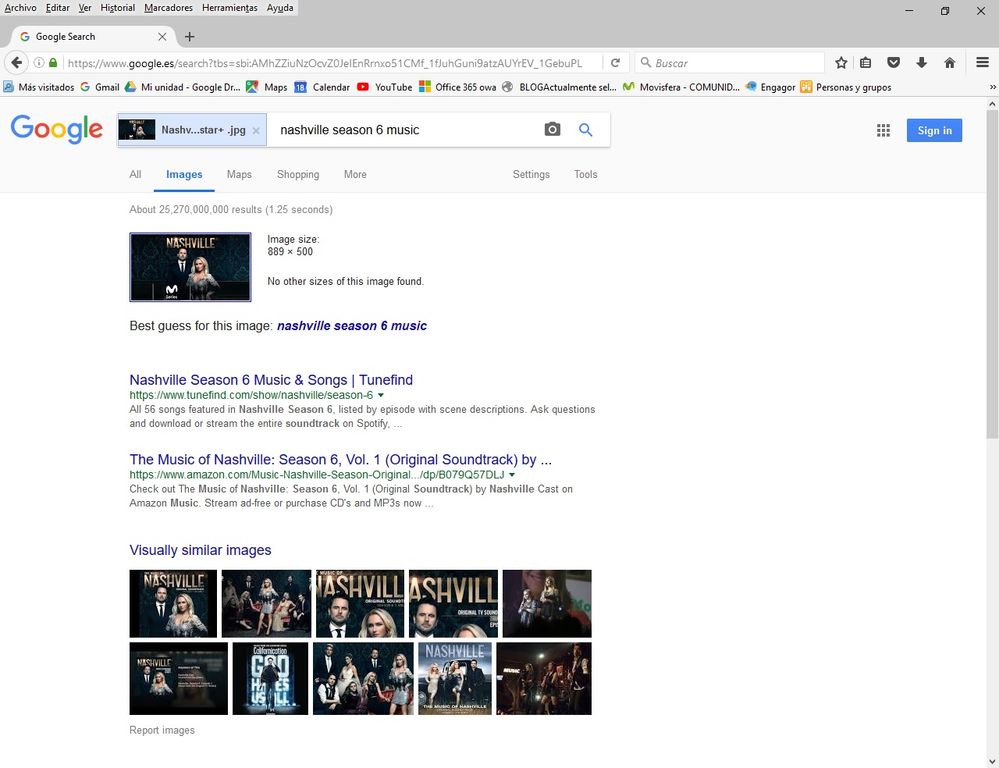
Task: Open the Firefox hamburger menu
Action: coord(984,62)
